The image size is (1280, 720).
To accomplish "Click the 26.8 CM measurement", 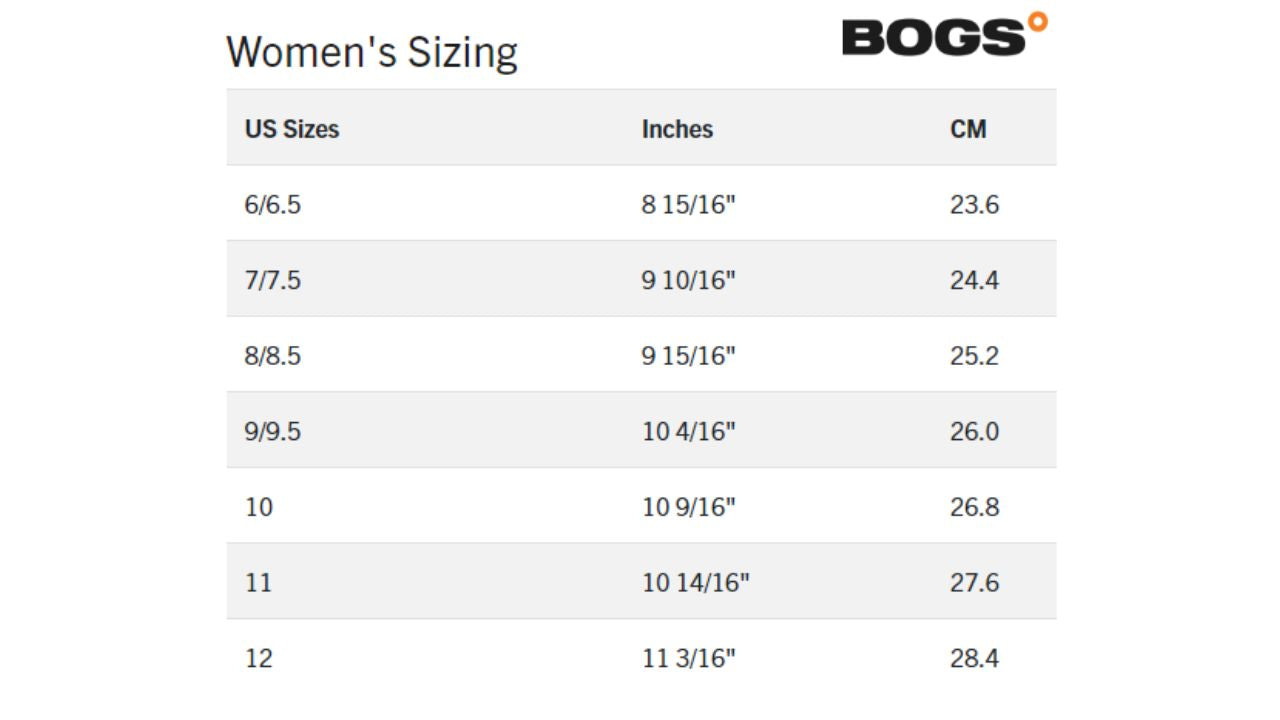I will (x=974, y=507).
